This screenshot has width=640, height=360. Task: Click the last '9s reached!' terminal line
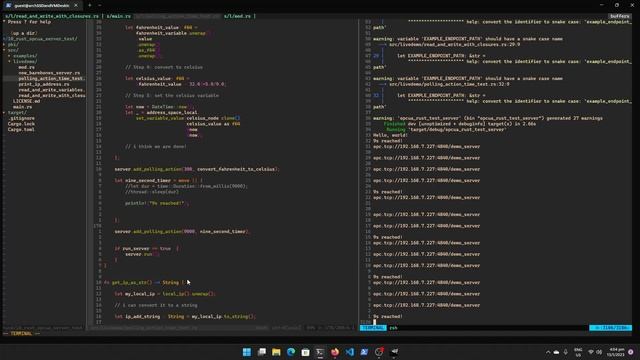[387, 317]
